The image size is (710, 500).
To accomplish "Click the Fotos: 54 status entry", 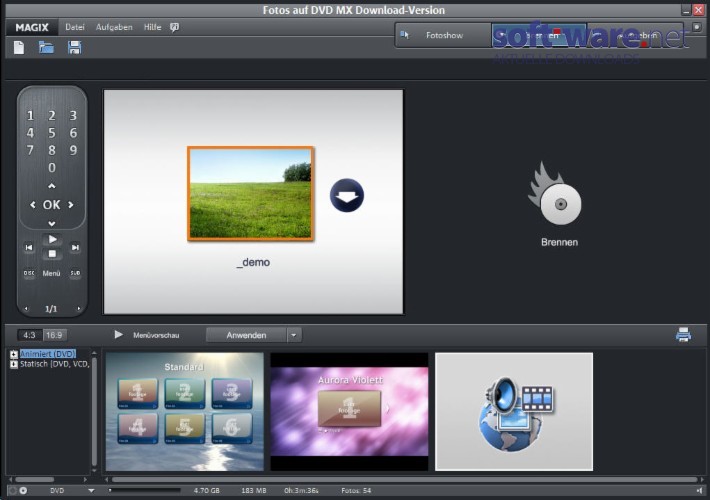I will click(x=356, y=490).
